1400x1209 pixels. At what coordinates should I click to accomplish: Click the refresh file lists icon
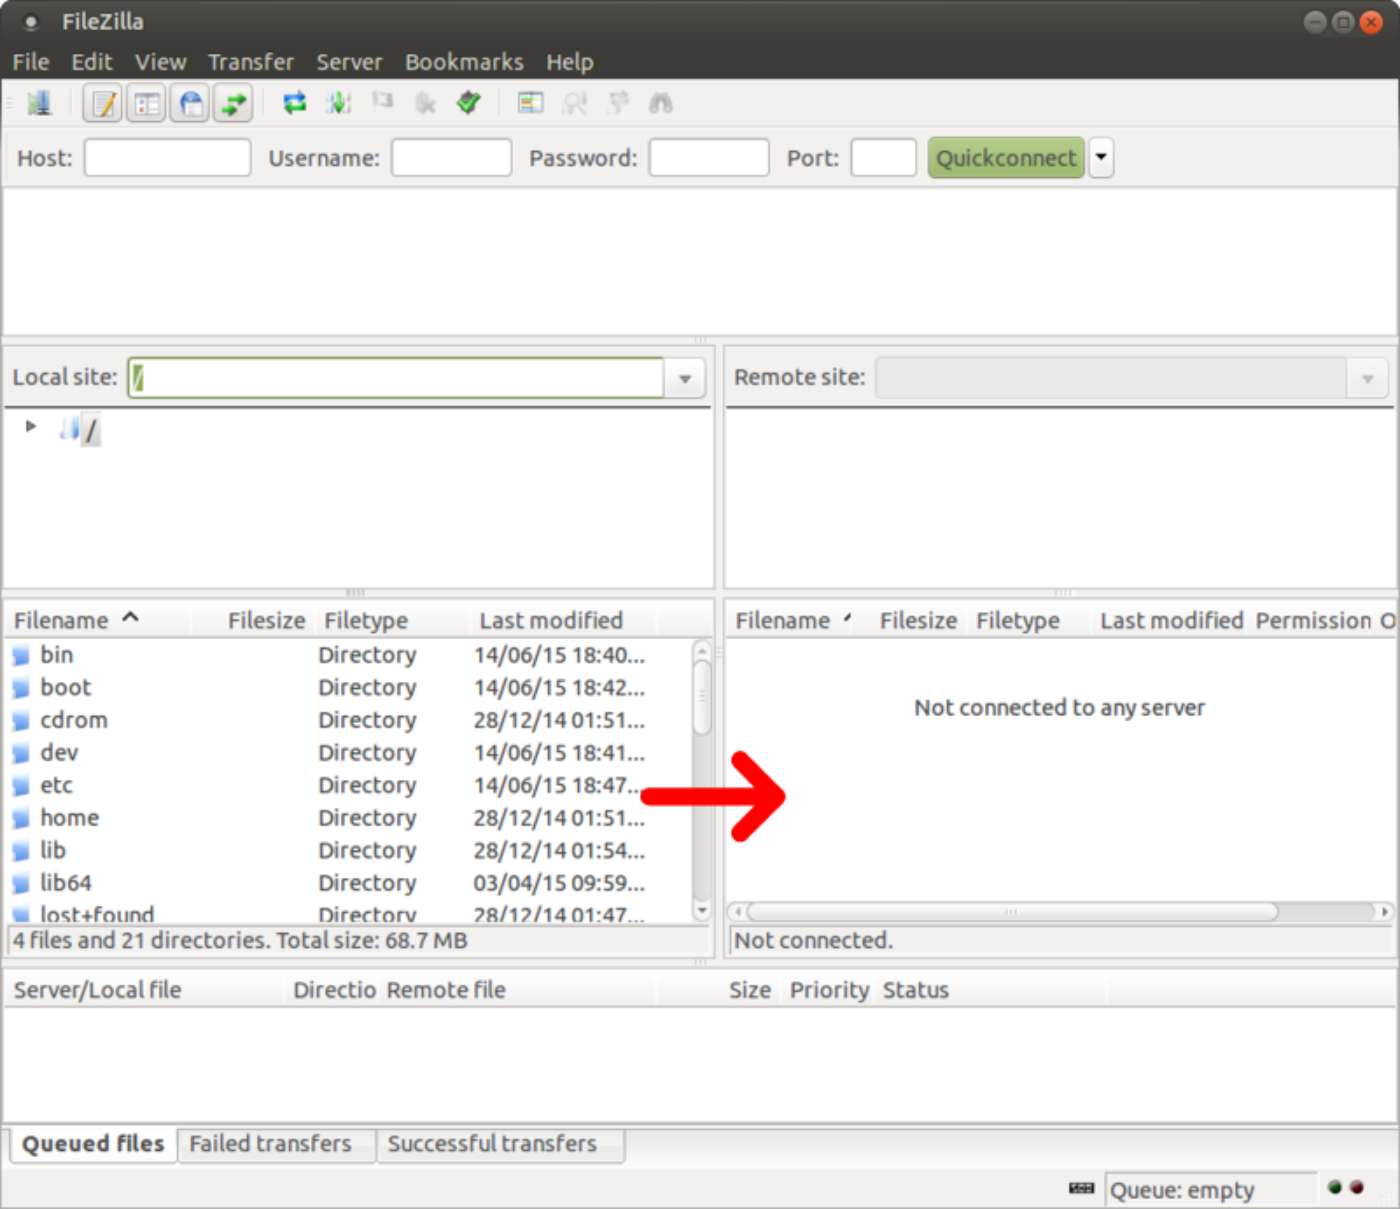pos(294,103)
